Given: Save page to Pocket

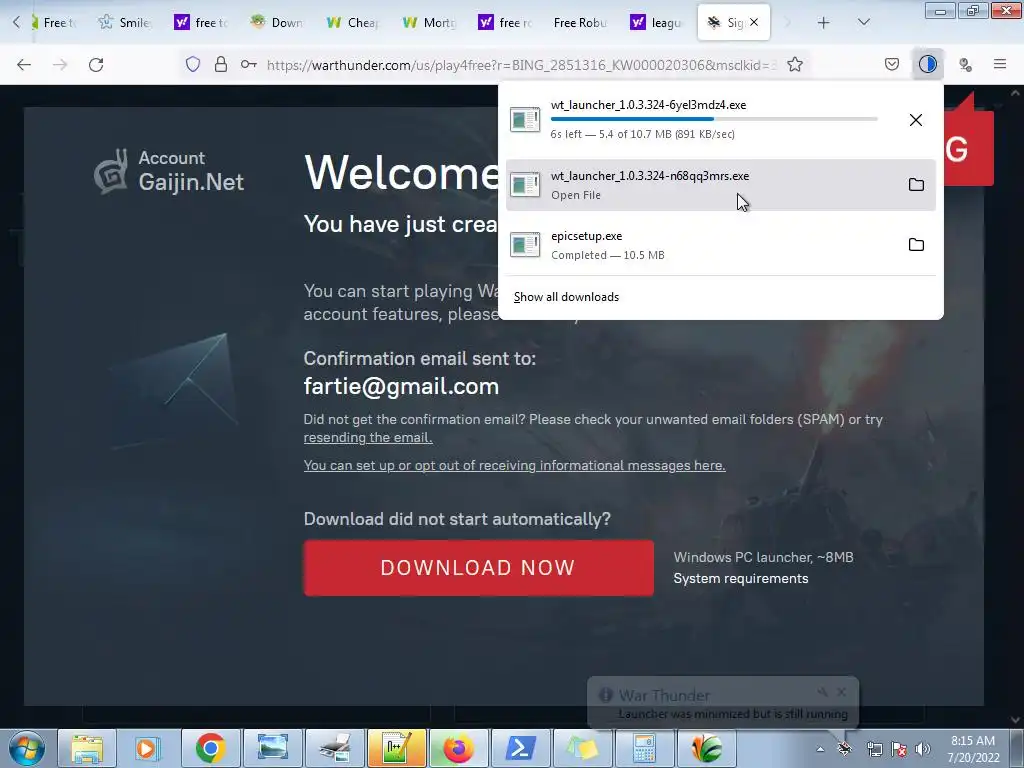Looking at the screenshot, I should (x=891, y=64).
